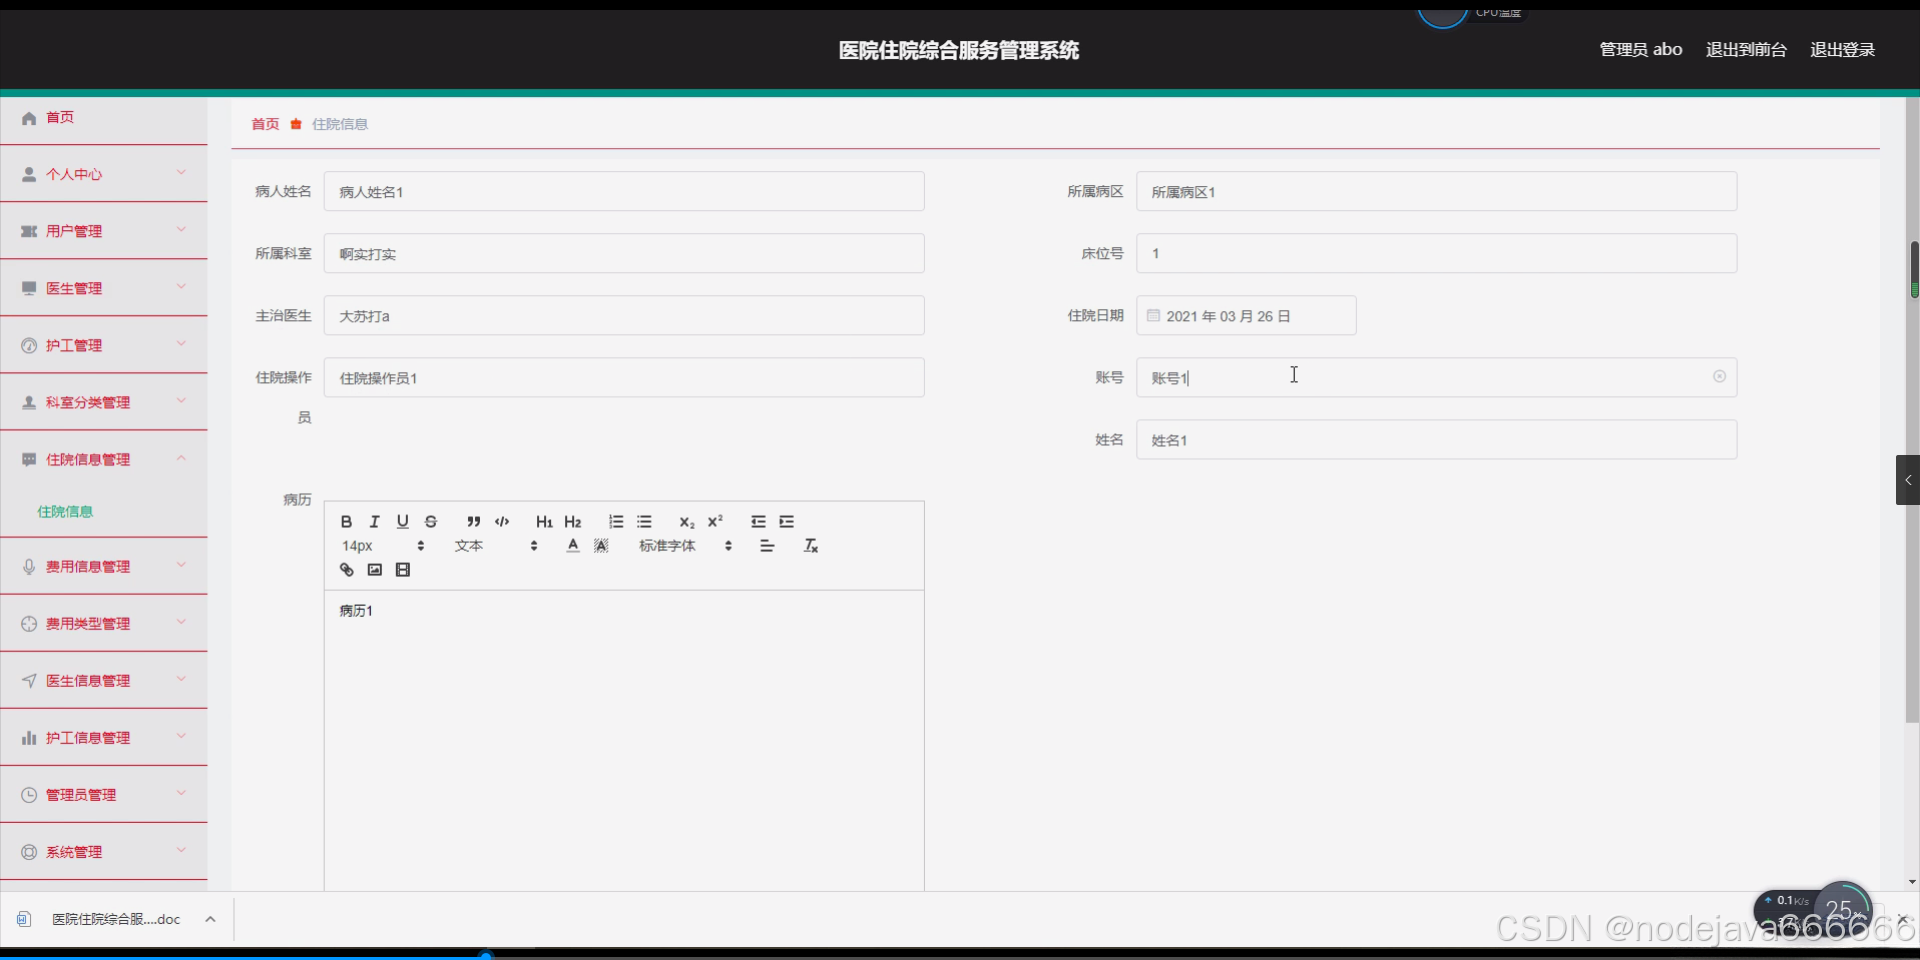1920x960 pixels.
Task: Open text background color picker
Action: pyautogui.click(x=601, y=546)
